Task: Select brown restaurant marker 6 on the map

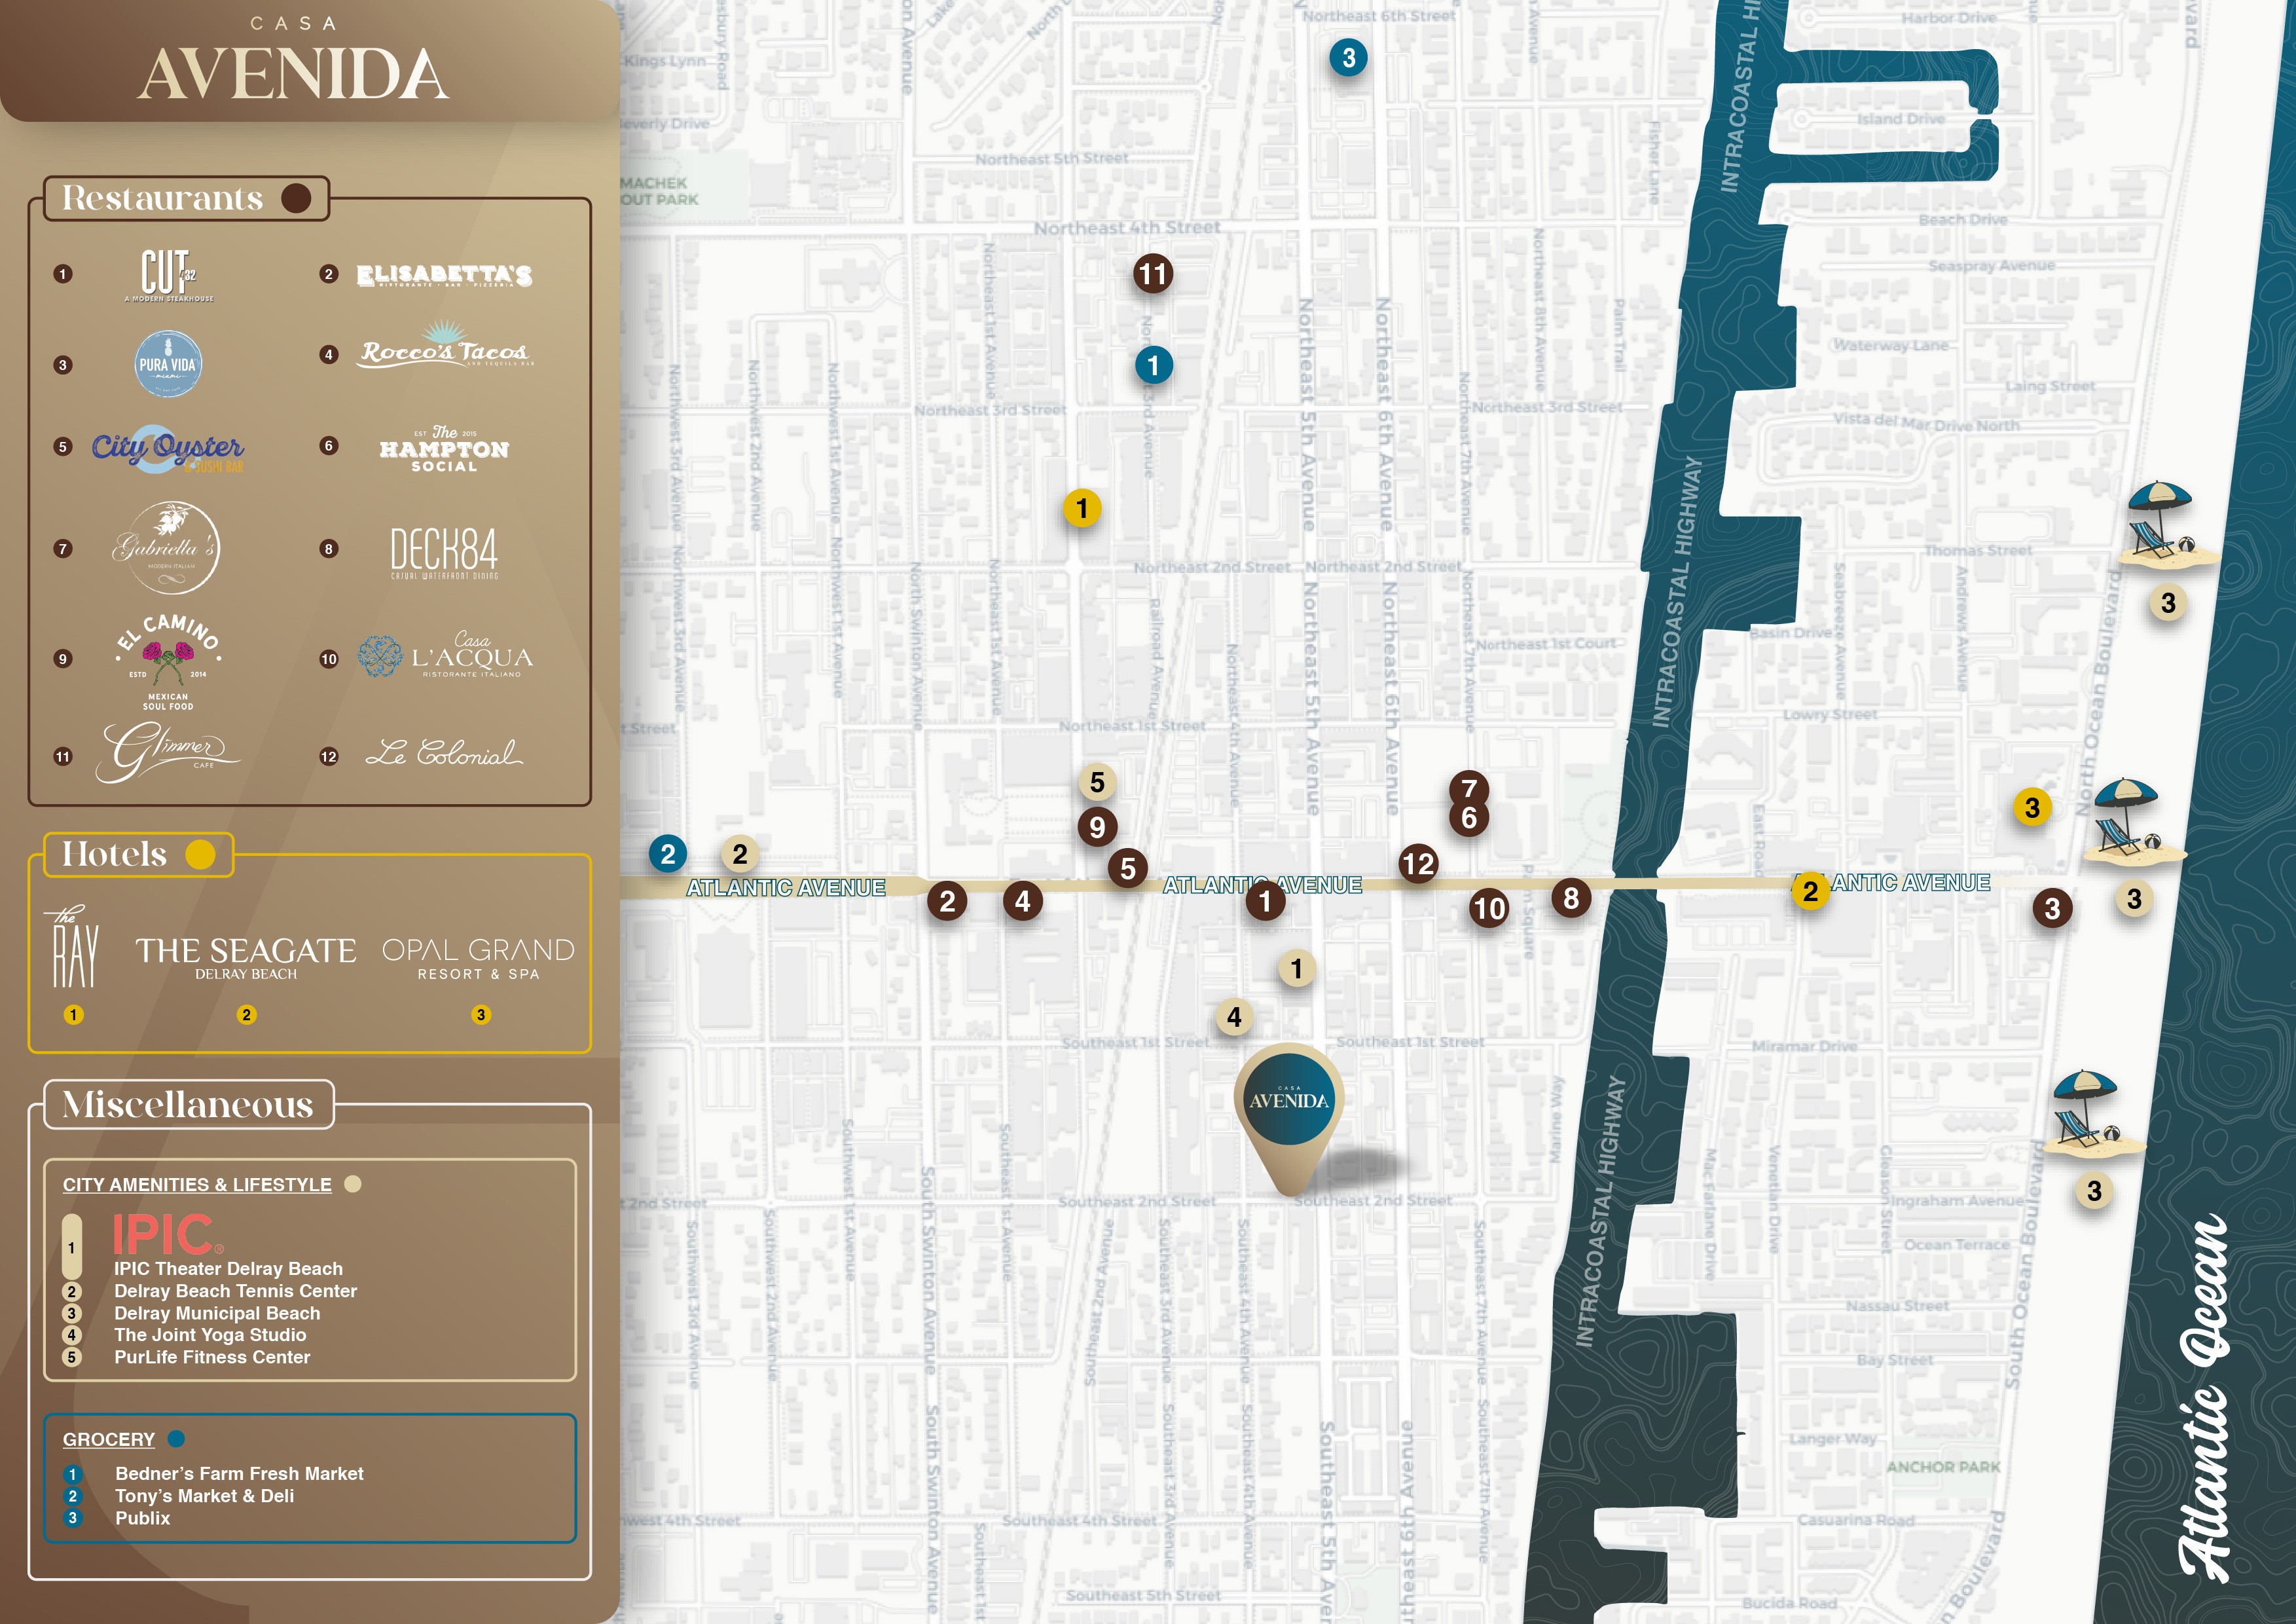Action: (x=1469, y=818)
